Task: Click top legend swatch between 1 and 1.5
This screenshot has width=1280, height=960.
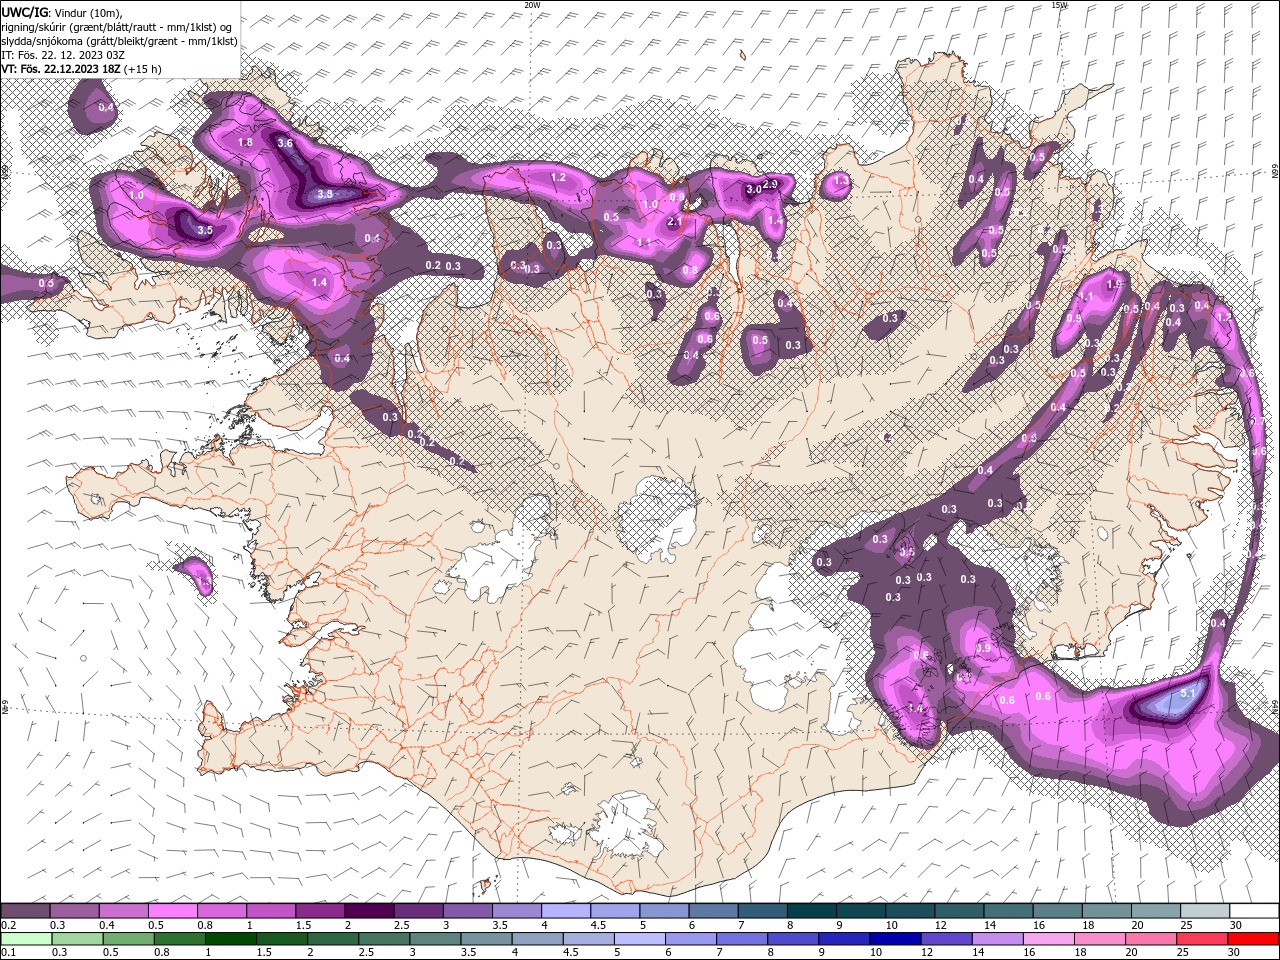Action: coord(270,911)
